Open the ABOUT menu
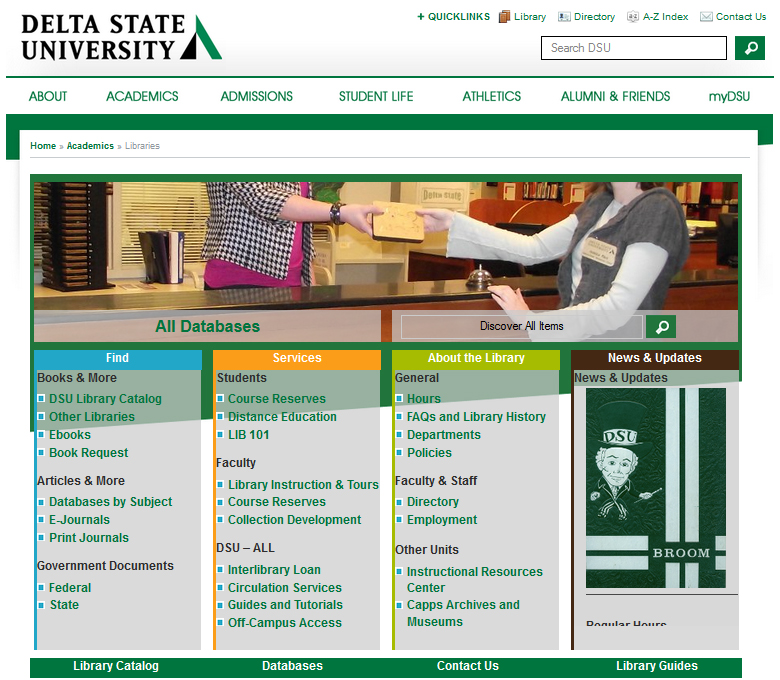The image size is (780, 680). [48, 97]
